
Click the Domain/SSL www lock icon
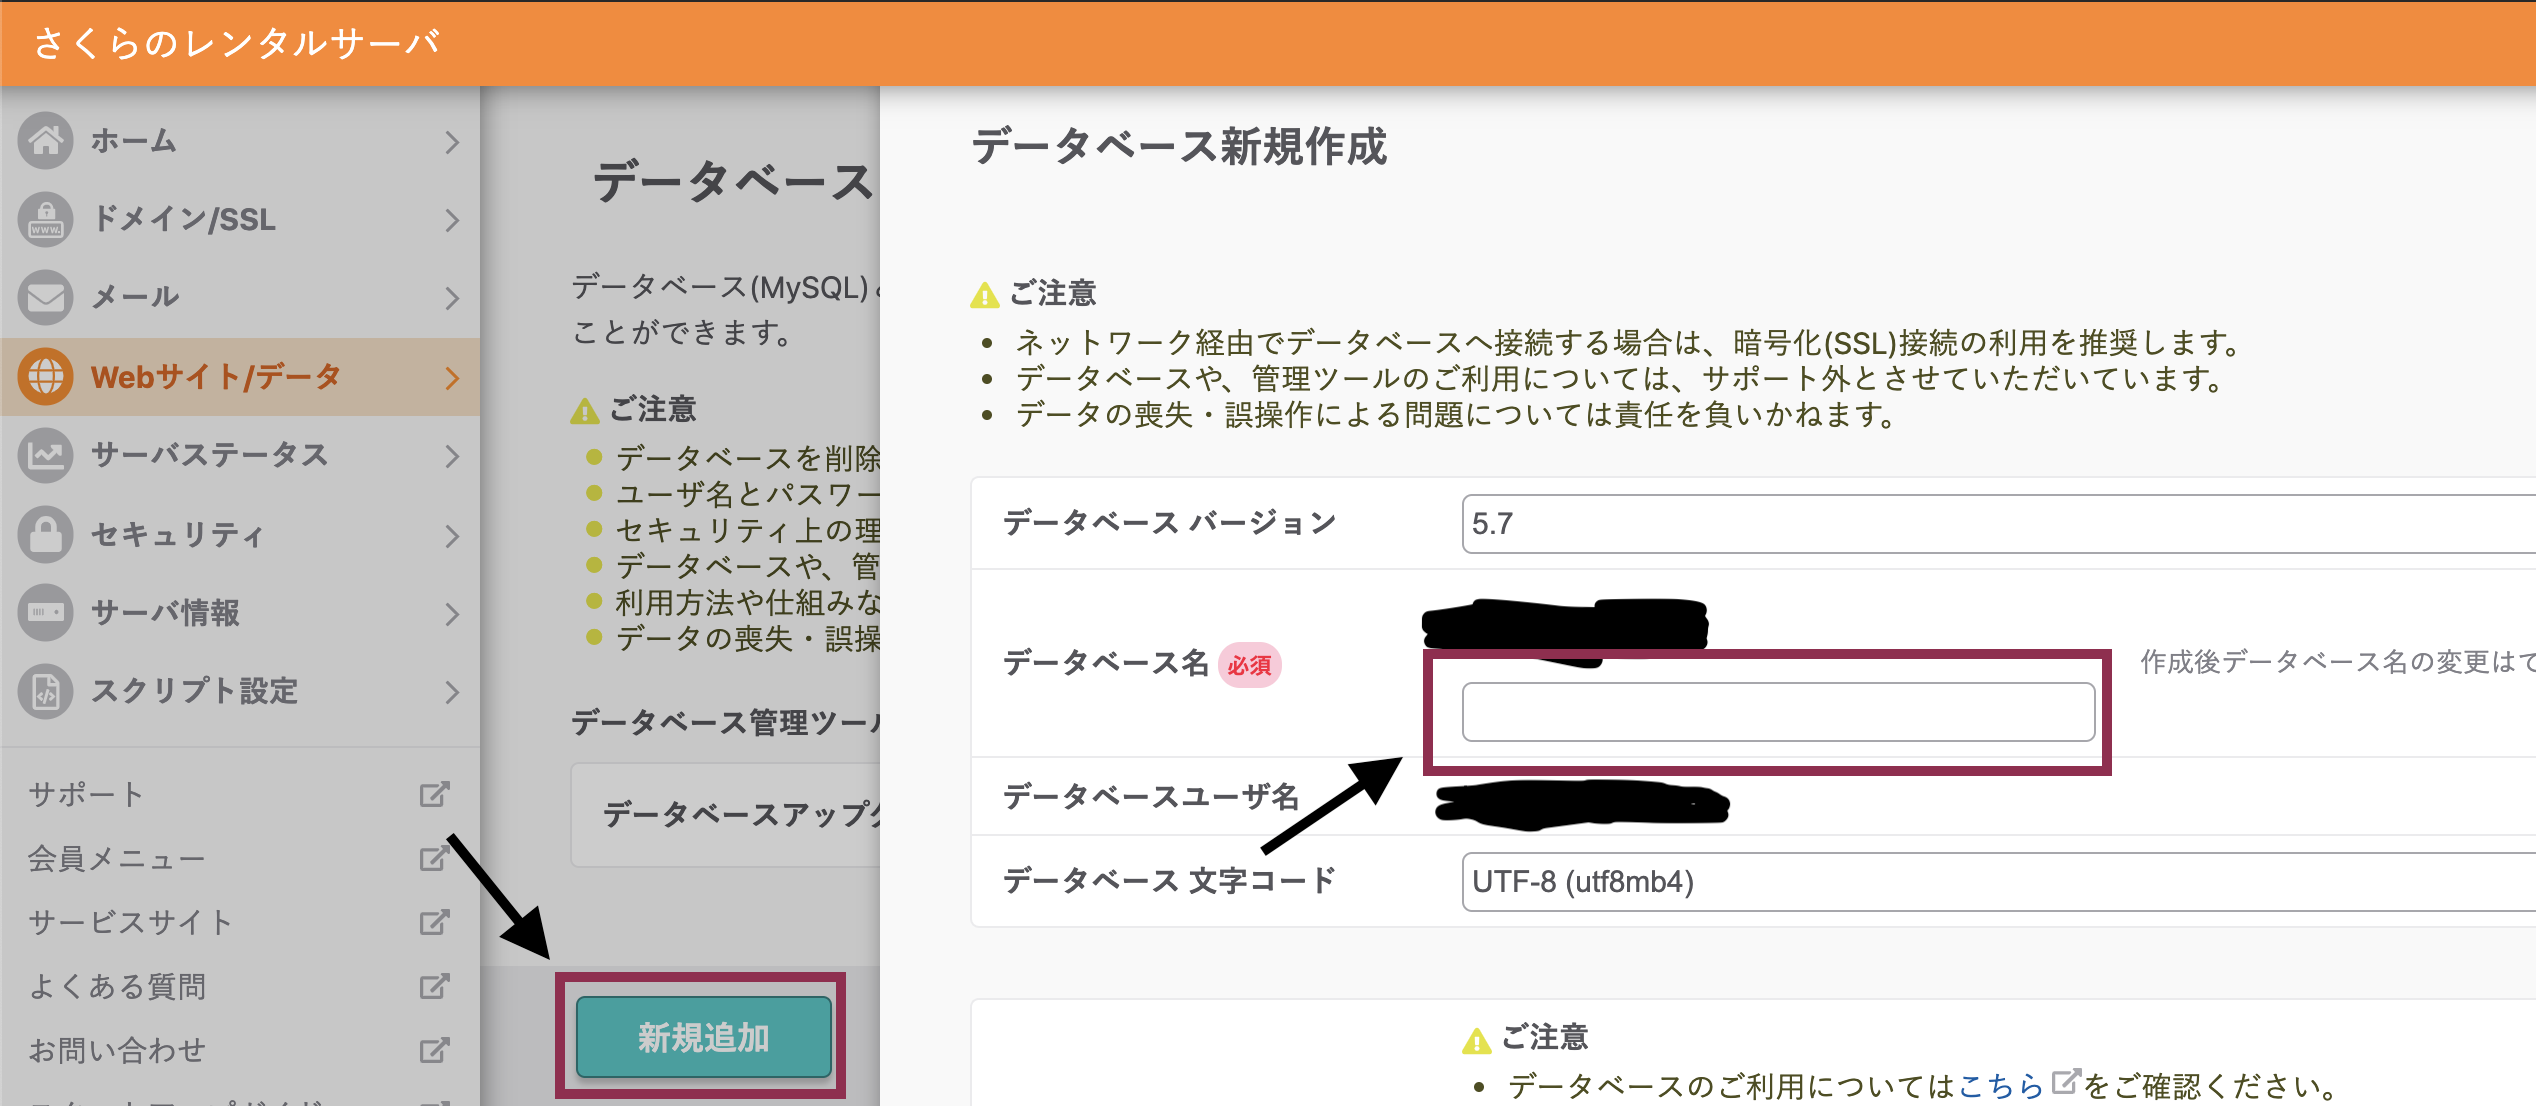coord(45,219)
